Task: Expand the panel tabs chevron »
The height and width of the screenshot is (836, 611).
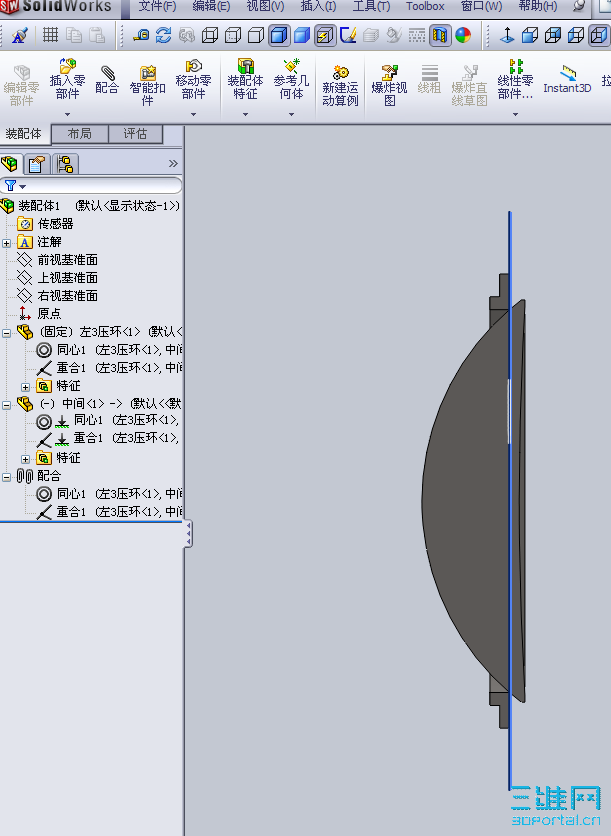Action: 173,164
